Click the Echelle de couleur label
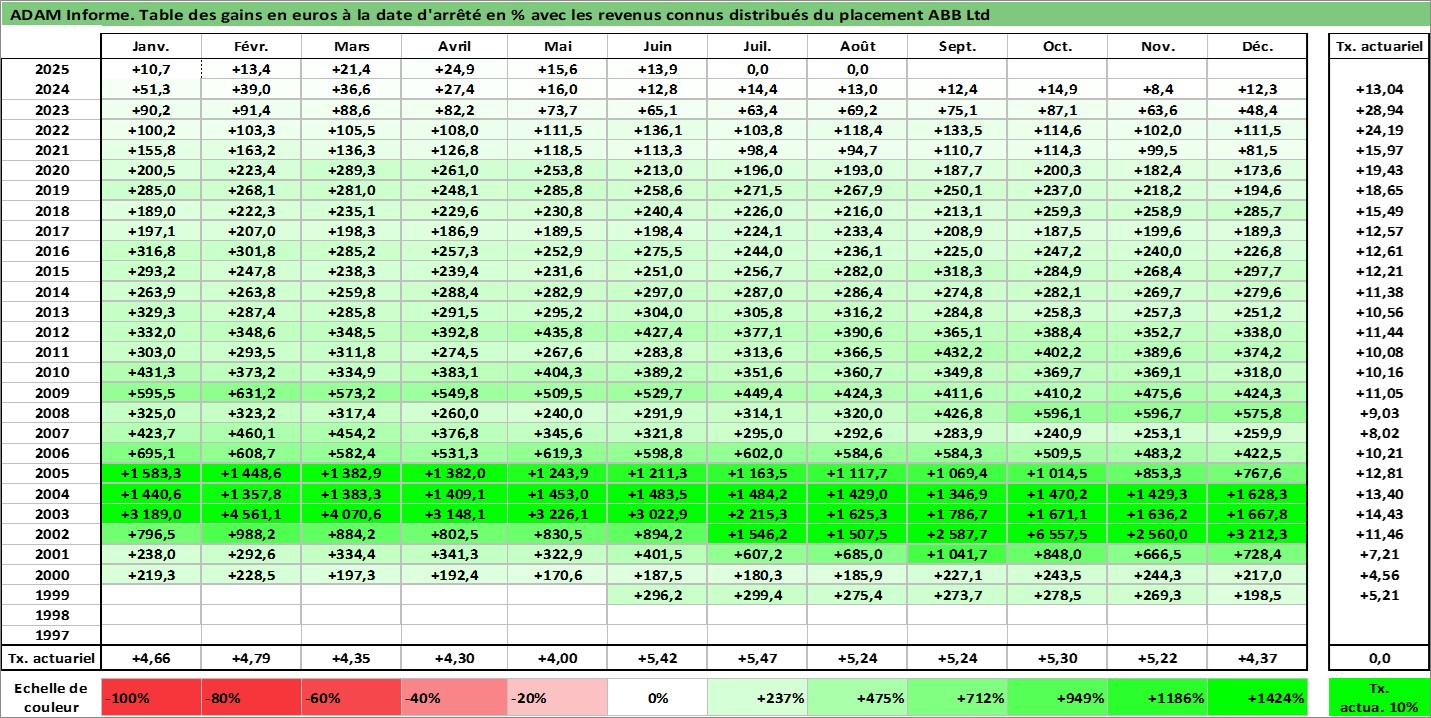1431x718 pixels. click(51, 697)
